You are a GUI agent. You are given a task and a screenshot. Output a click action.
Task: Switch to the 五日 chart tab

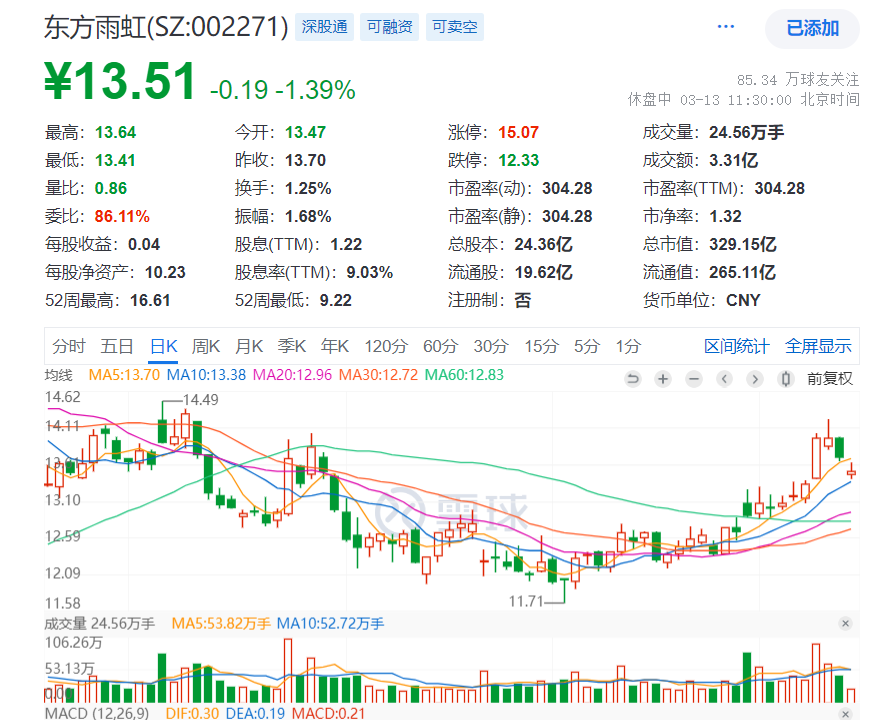tap(116, 346)
